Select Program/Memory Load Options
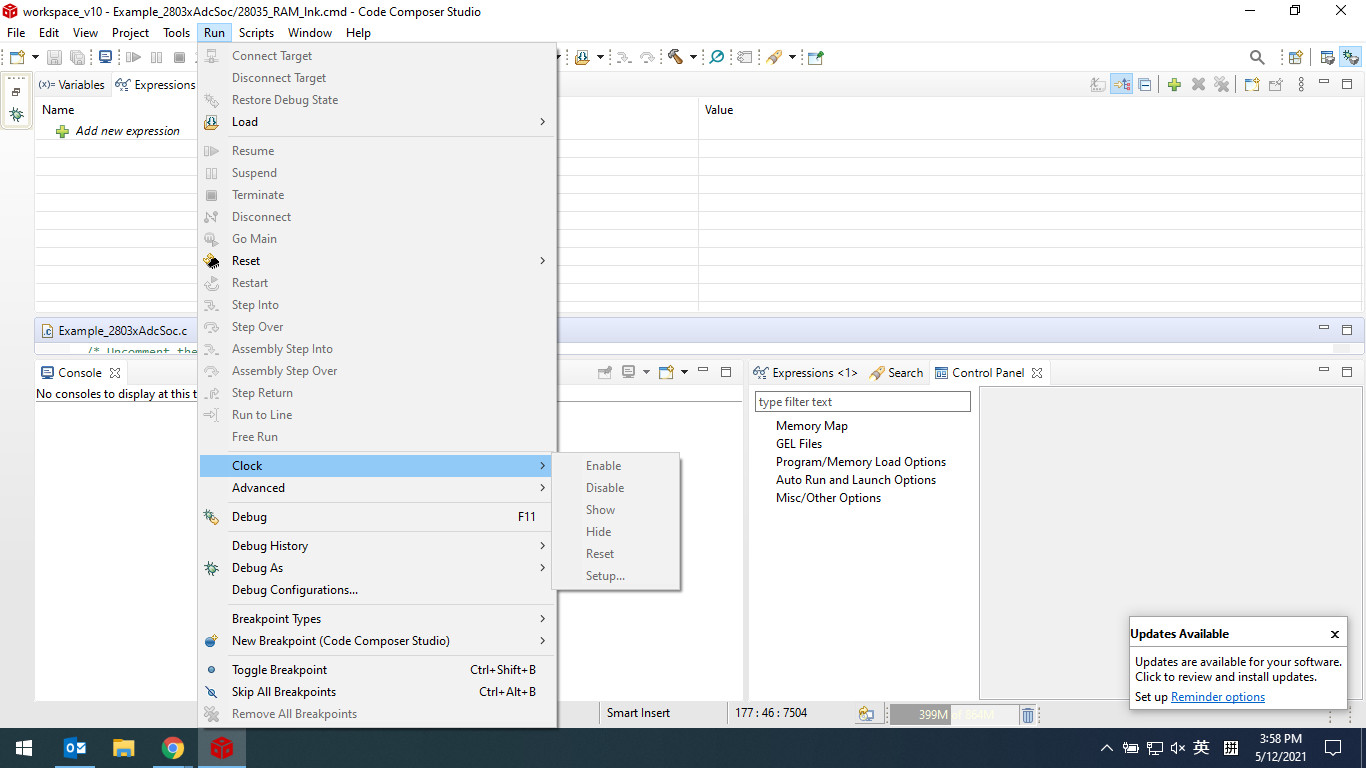Image resolution: width=1366 pixels, height=768 pixels. point(861,462)
